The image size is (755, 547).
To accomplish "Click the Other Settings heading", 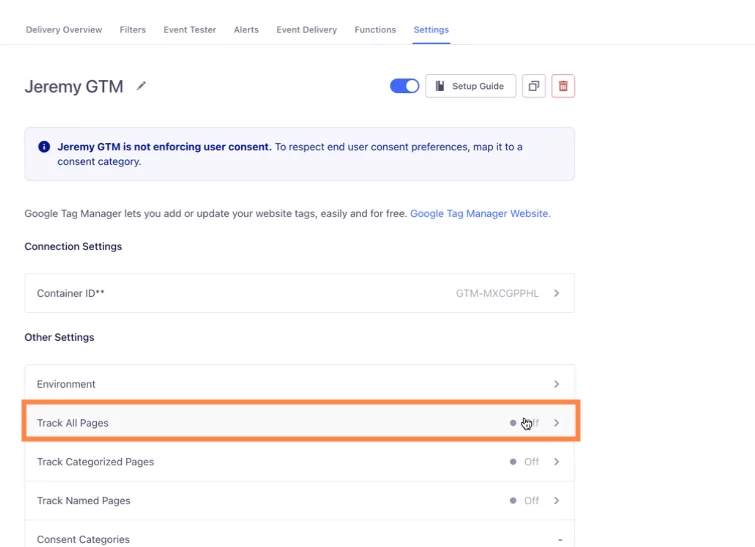I will [59, 338].
